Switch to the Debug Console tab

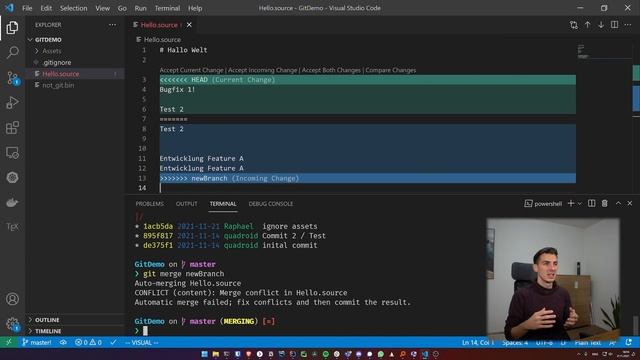(271, 204)
